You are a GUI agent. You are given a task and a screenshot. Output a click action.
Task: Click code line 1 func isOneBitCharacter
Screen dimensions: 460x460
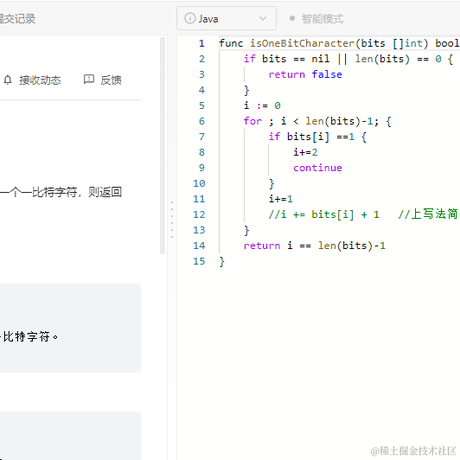pyautogui.click(x=339, y=43)
